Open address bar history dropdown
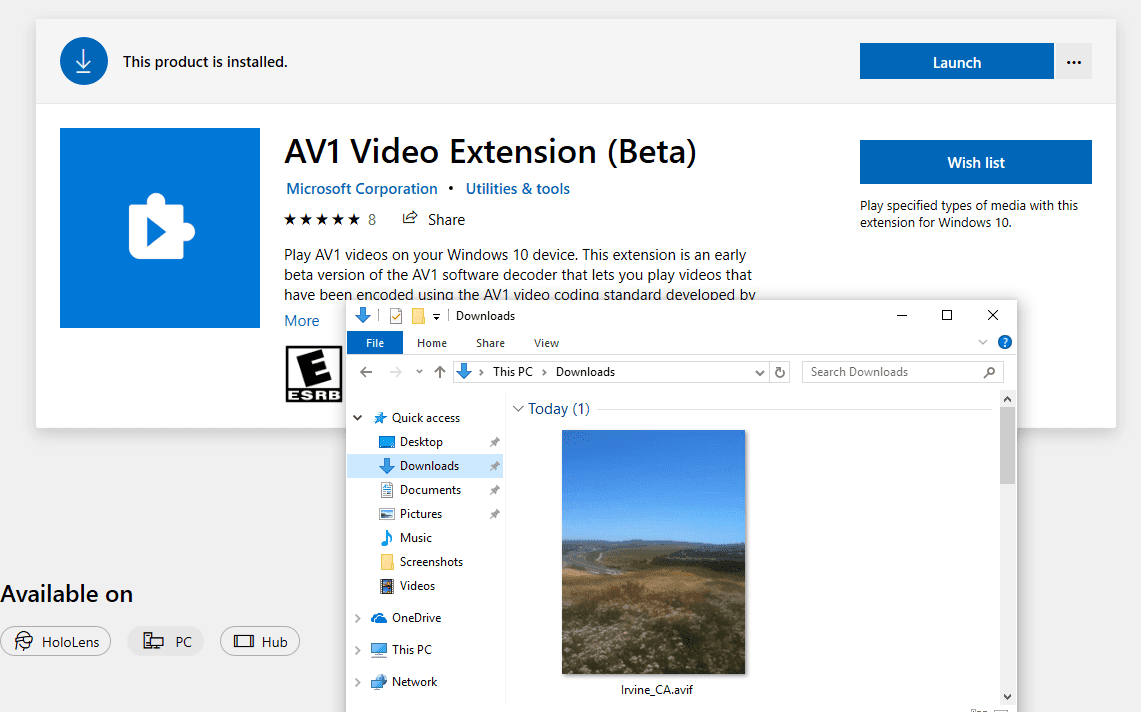1141x712 pixels. tap(759, 372)
